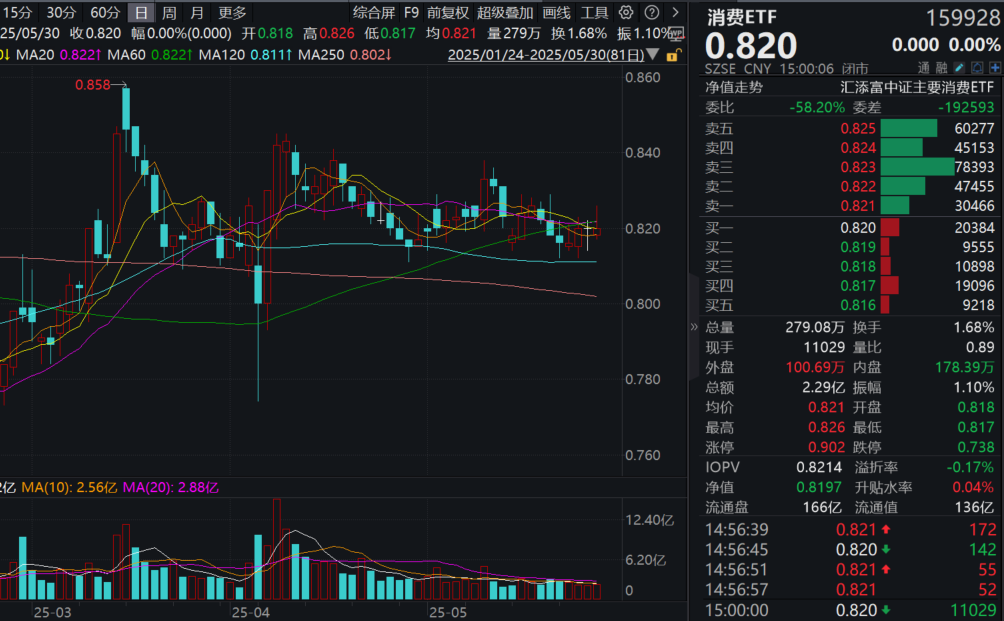Toggle 超级叠加 overlay mode

(x=504, y=13)
